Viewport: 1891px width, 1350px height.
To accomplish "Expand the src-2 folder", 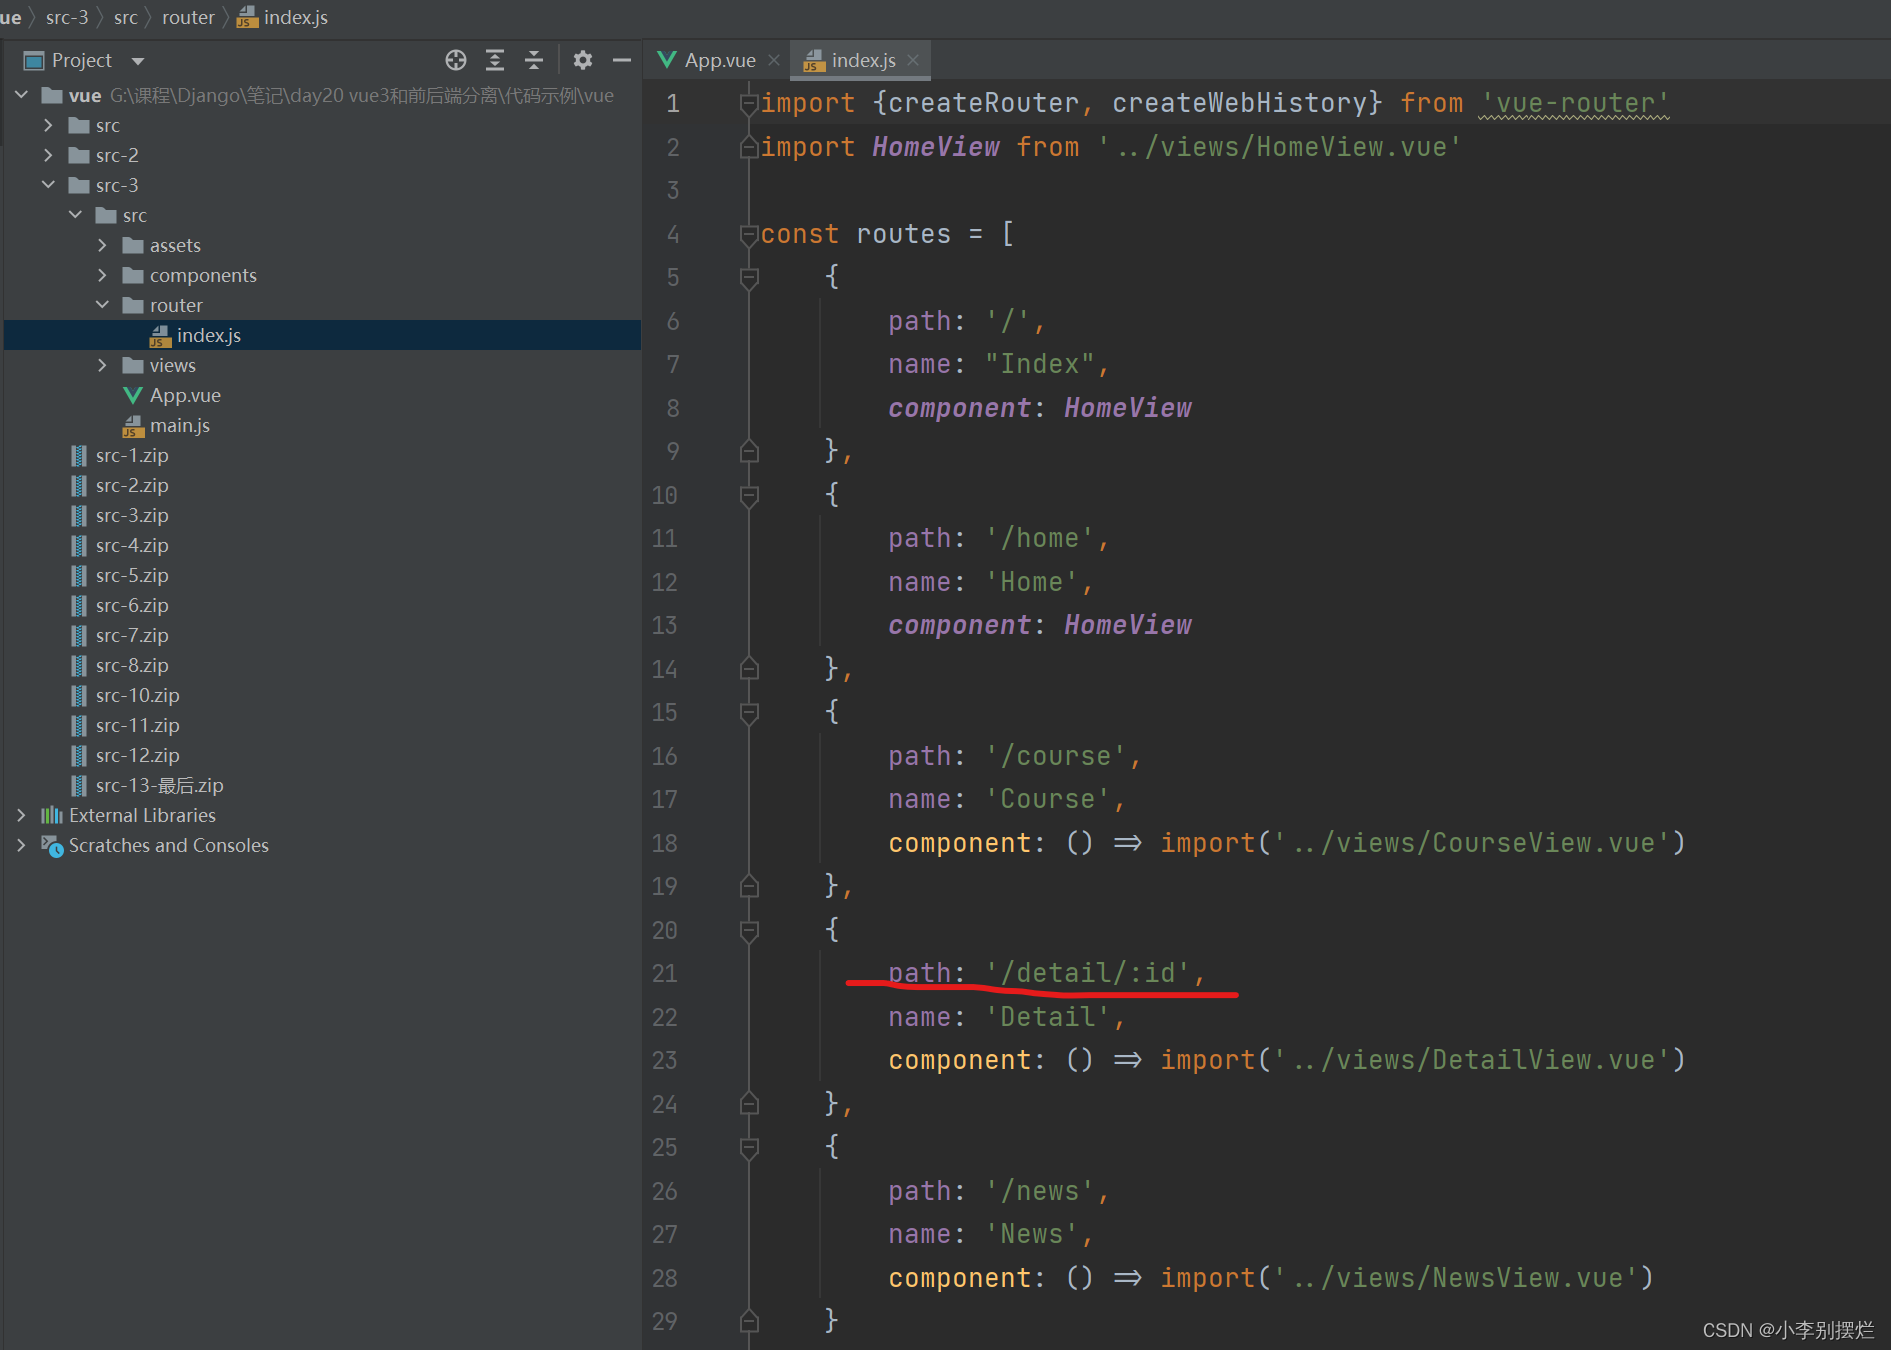I will pos(48,155).
